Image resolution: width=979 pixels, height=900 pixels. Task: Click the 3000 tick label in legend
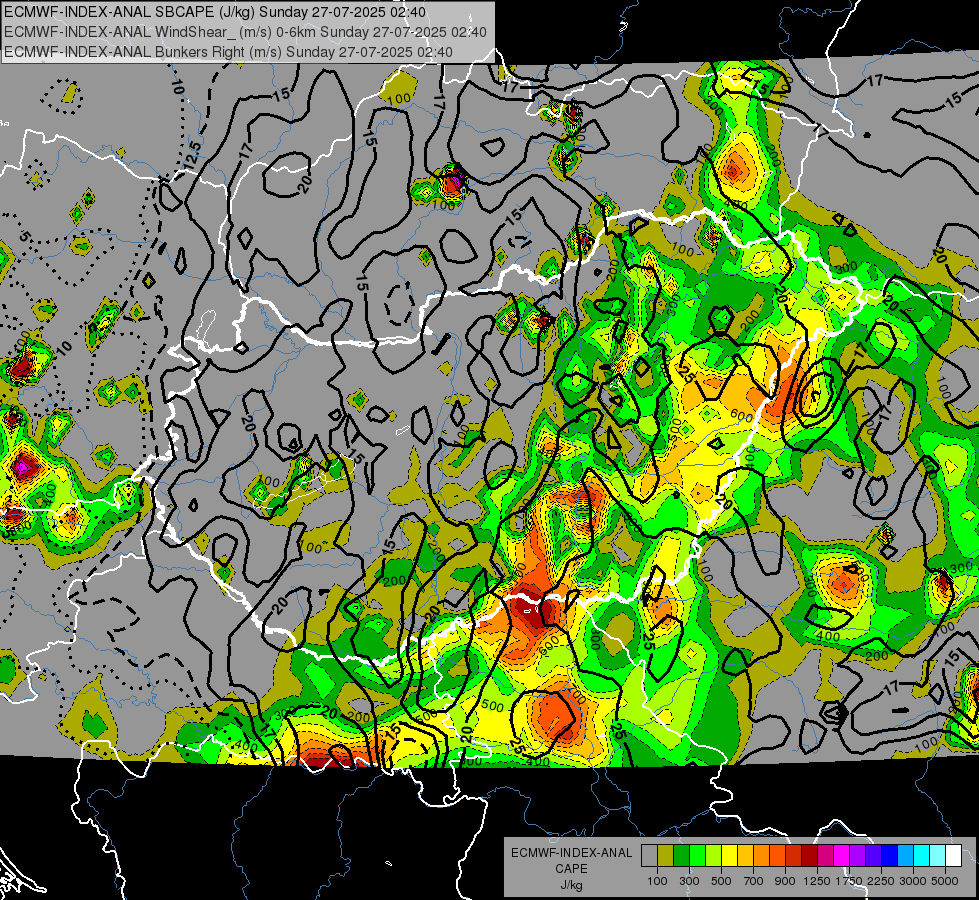point(913,881)
